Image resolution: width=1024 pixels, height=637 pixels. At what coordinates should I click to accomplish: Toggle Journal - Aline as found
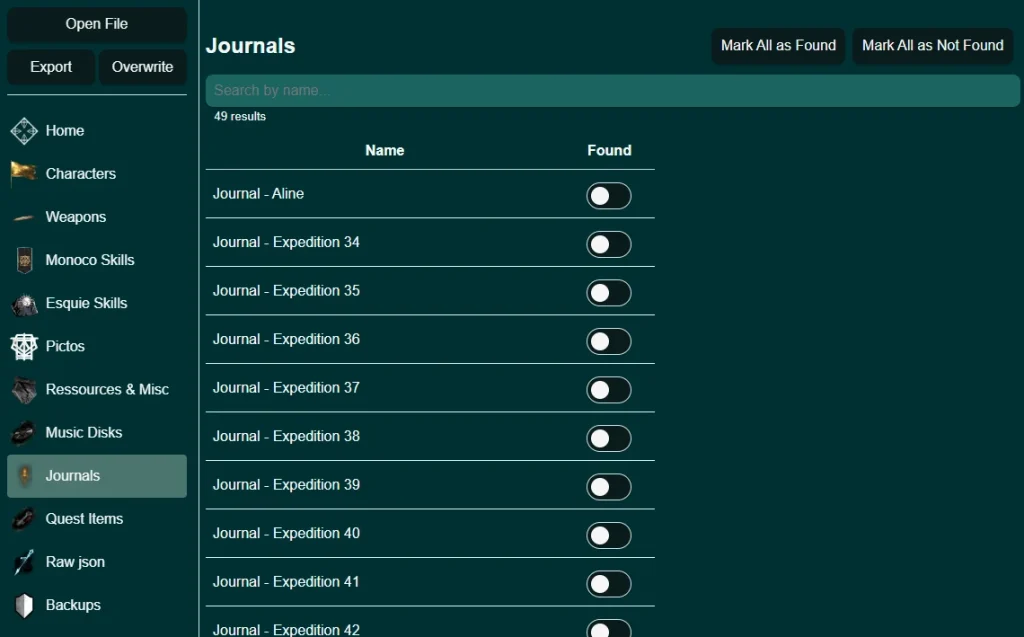click(608, 196)
